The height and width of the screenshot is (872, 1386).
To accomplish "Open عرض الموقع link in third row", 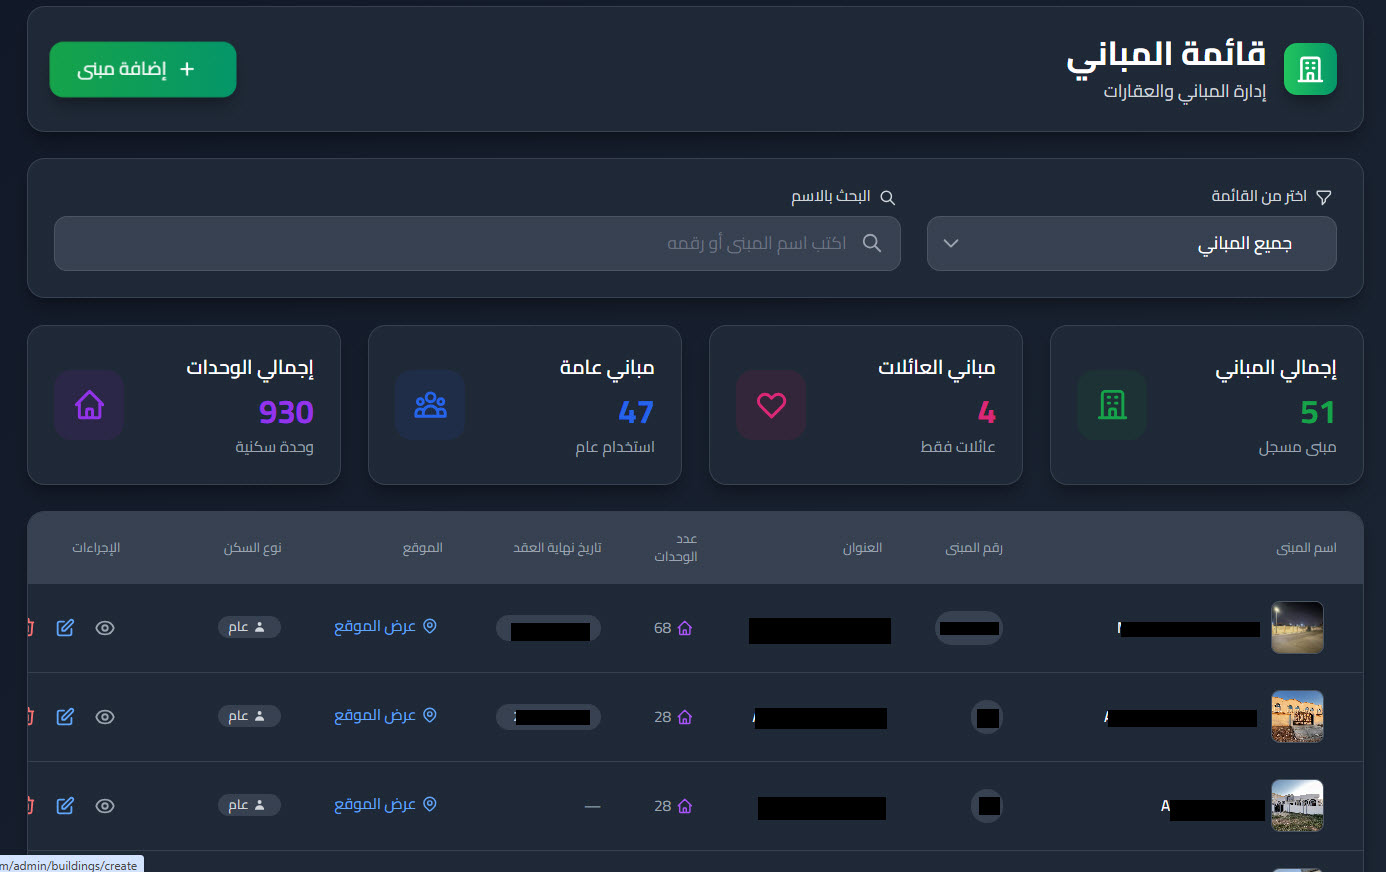I will (385, 804).
